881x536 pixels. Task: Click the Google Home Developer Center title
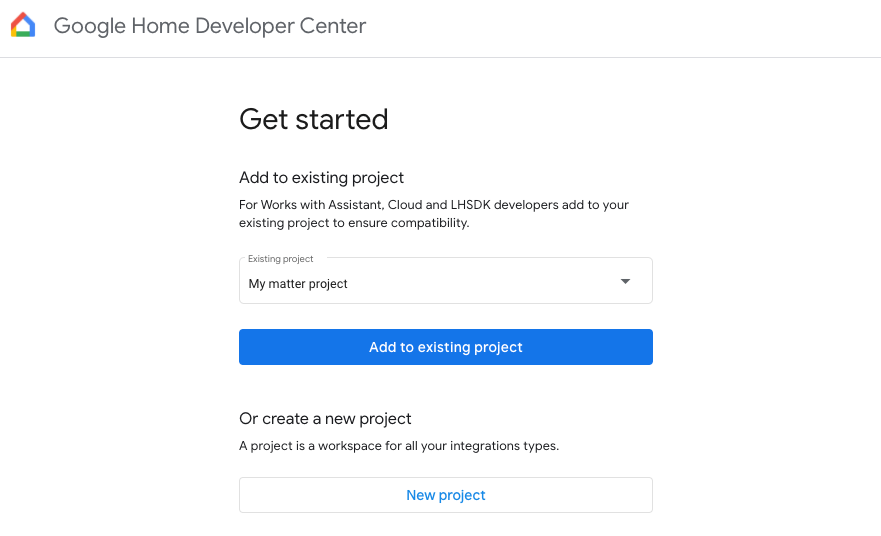pyautogui.click(x=210, y=26)
